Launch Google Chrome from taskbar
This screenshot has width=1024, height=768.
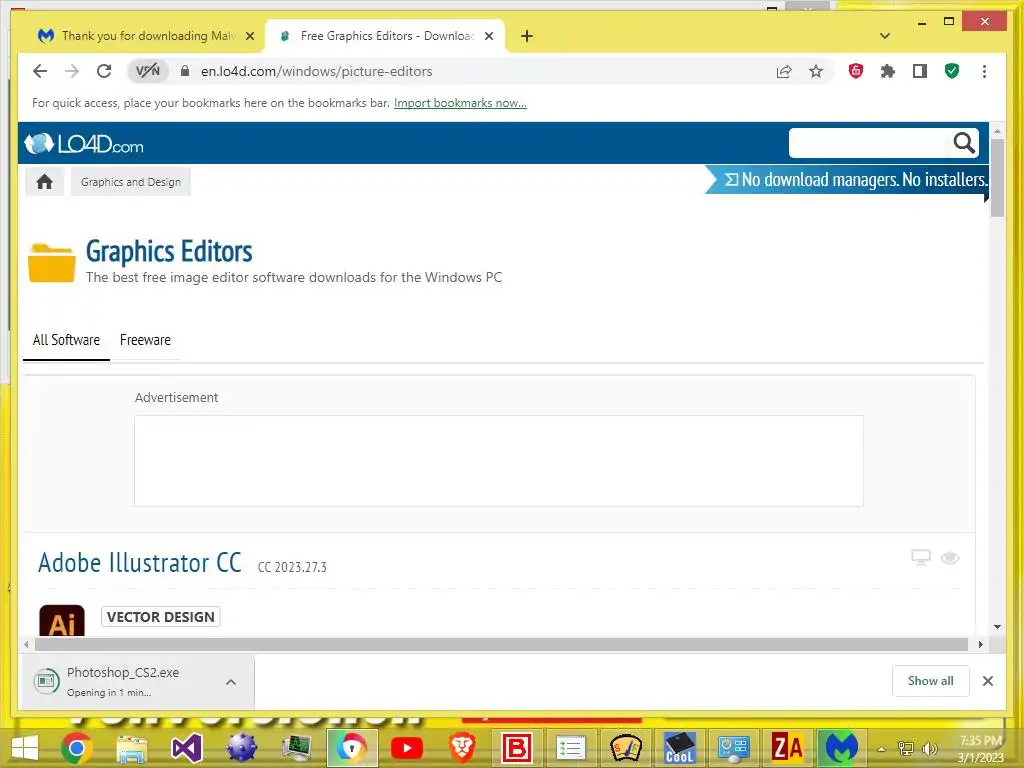pos(76,748)
